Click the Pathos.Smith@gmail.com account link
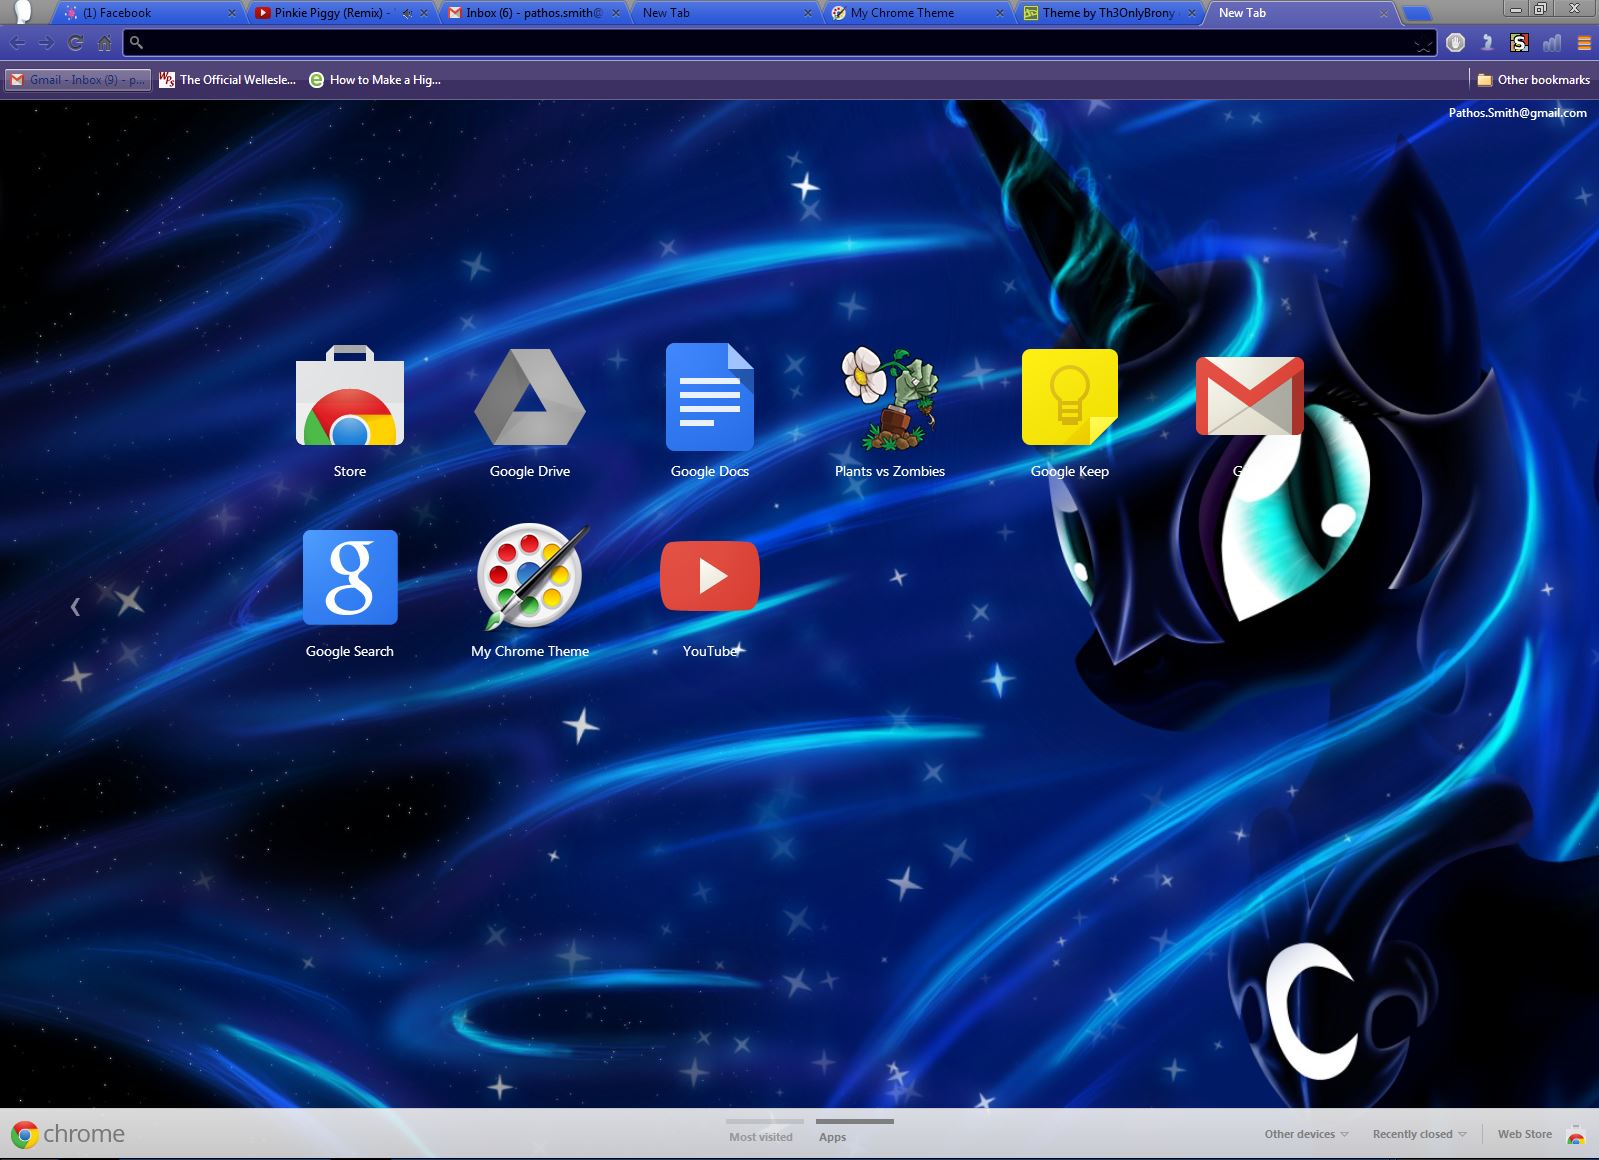Screen dimensions: 1599x1160 point(1517,113)
